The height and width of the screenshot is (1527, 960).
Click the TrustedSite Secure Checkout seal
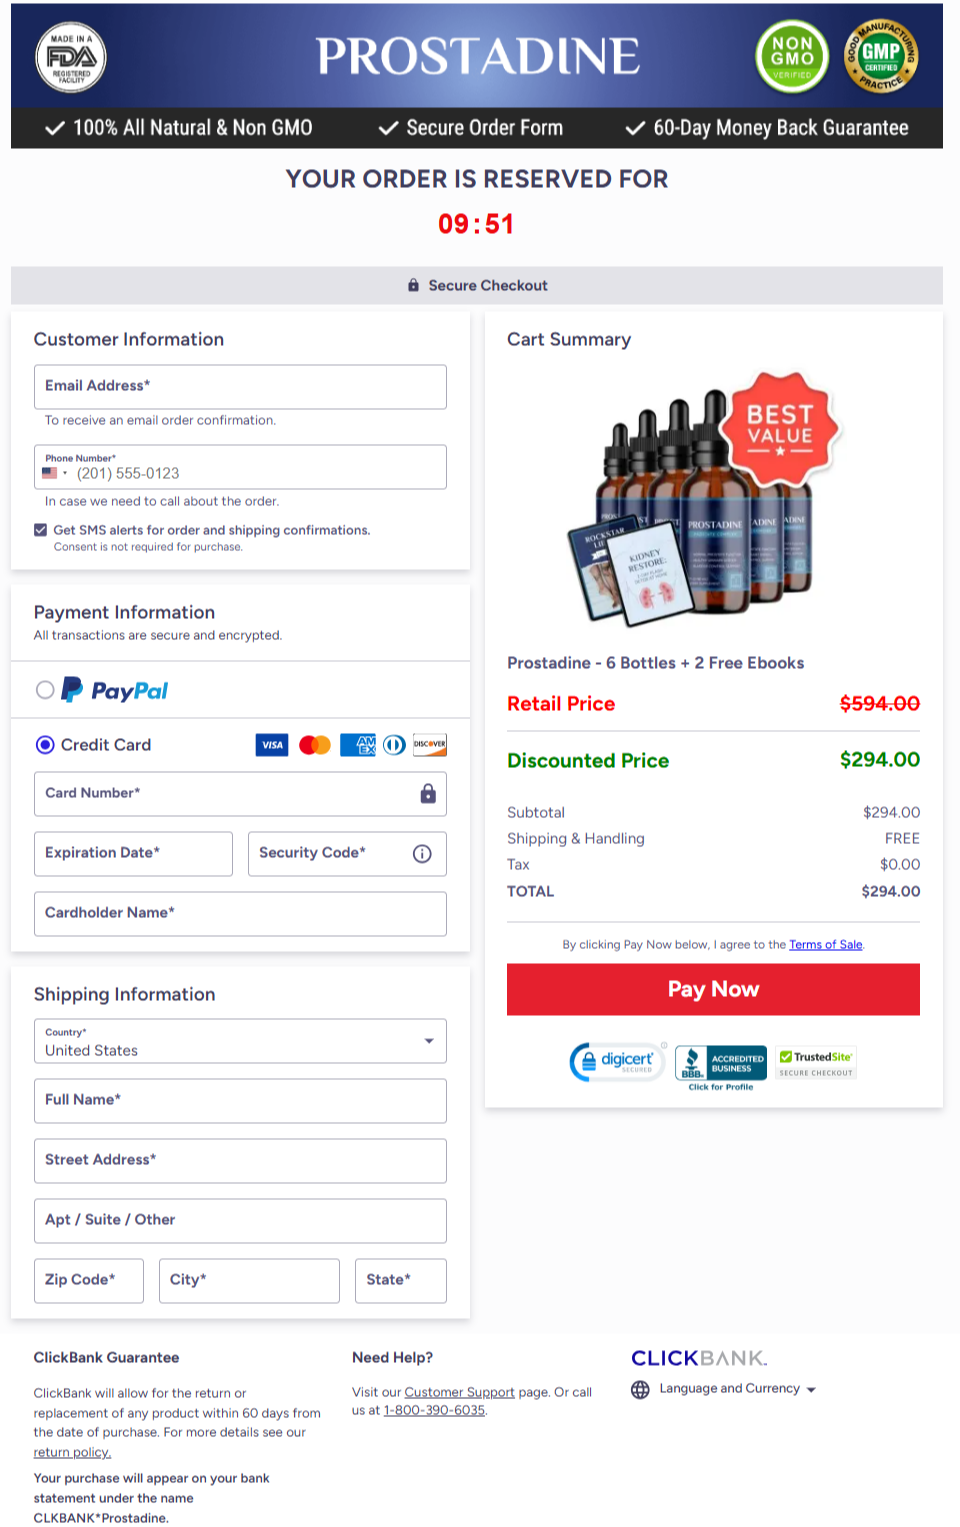(x=815, y=1061)
